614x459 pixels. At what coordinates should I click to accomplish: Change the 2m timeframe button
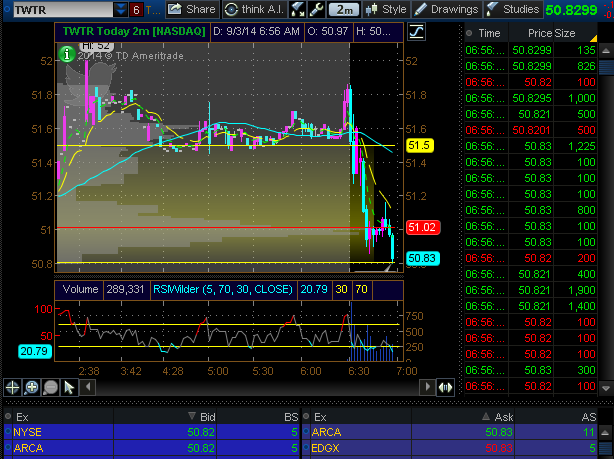click(344, 9)
